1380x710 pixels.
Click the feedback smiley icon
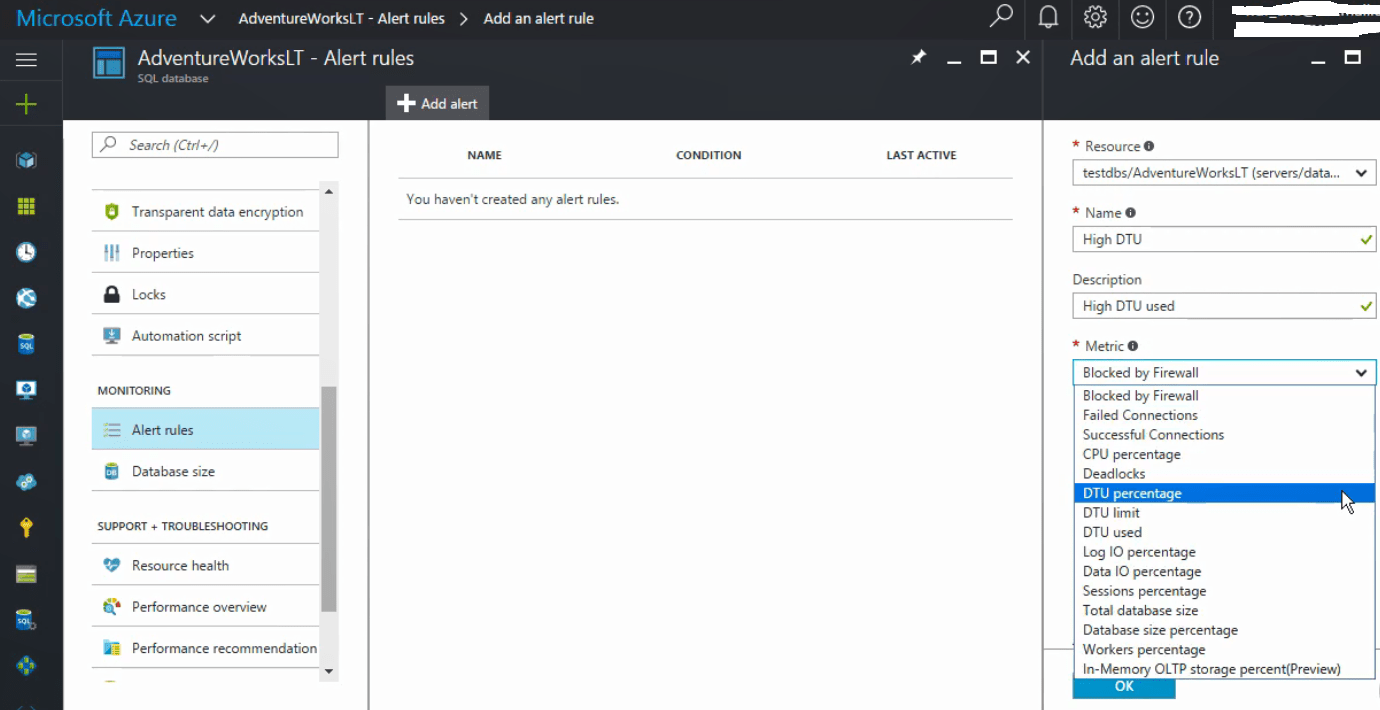(x=1142, y=17)
